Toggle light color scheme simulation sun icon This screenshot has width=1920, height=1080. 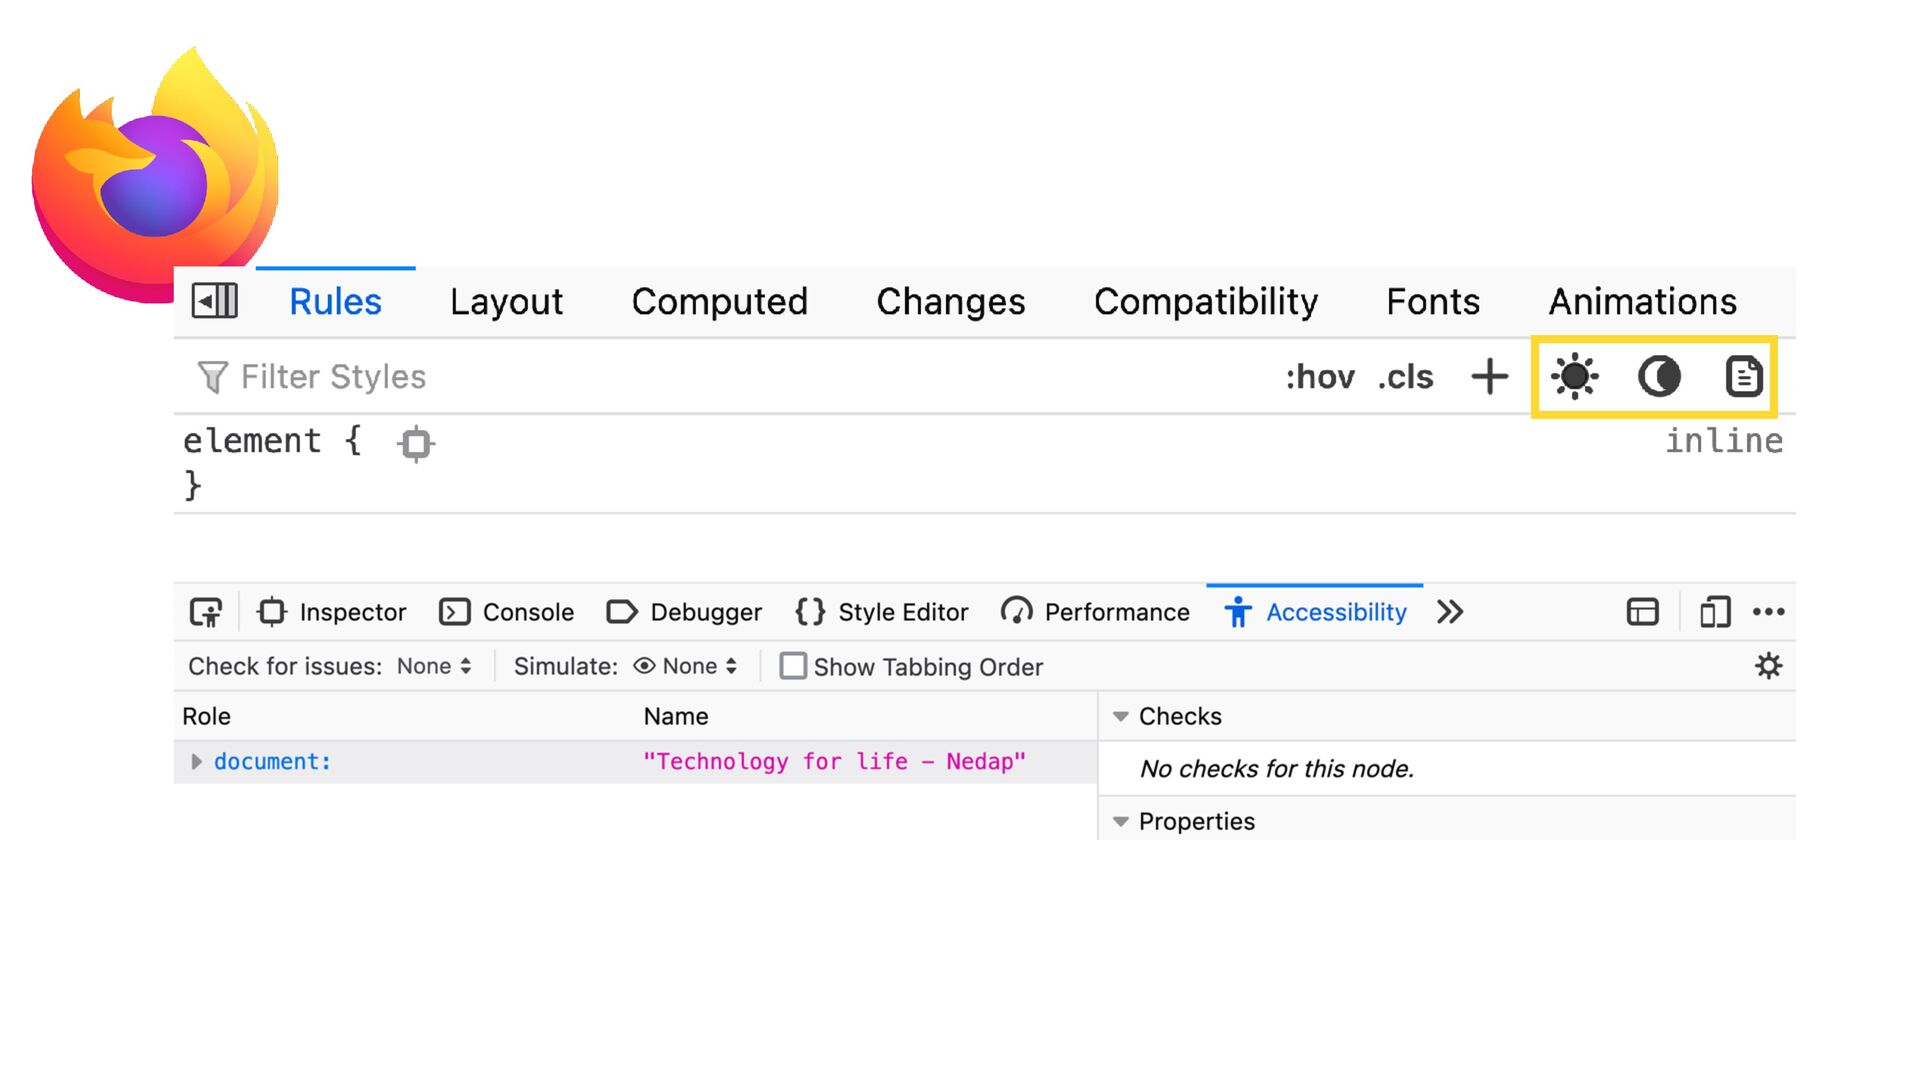click(x=1575, y=377)
